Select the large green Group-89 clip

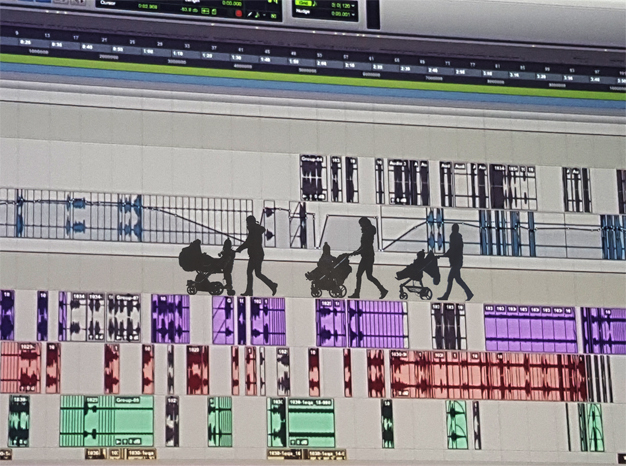coord(106,421)
